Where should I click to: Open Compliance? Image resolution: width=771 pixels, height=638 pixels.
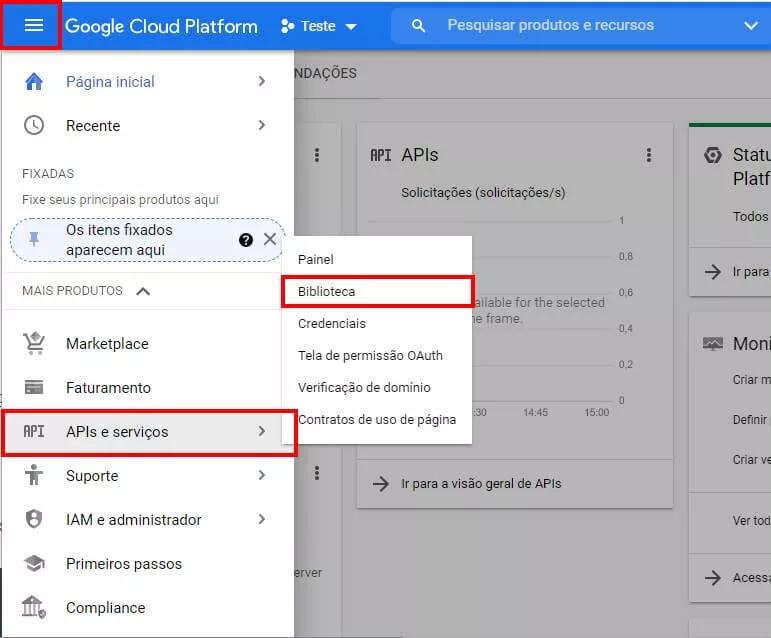pos(106,608)
